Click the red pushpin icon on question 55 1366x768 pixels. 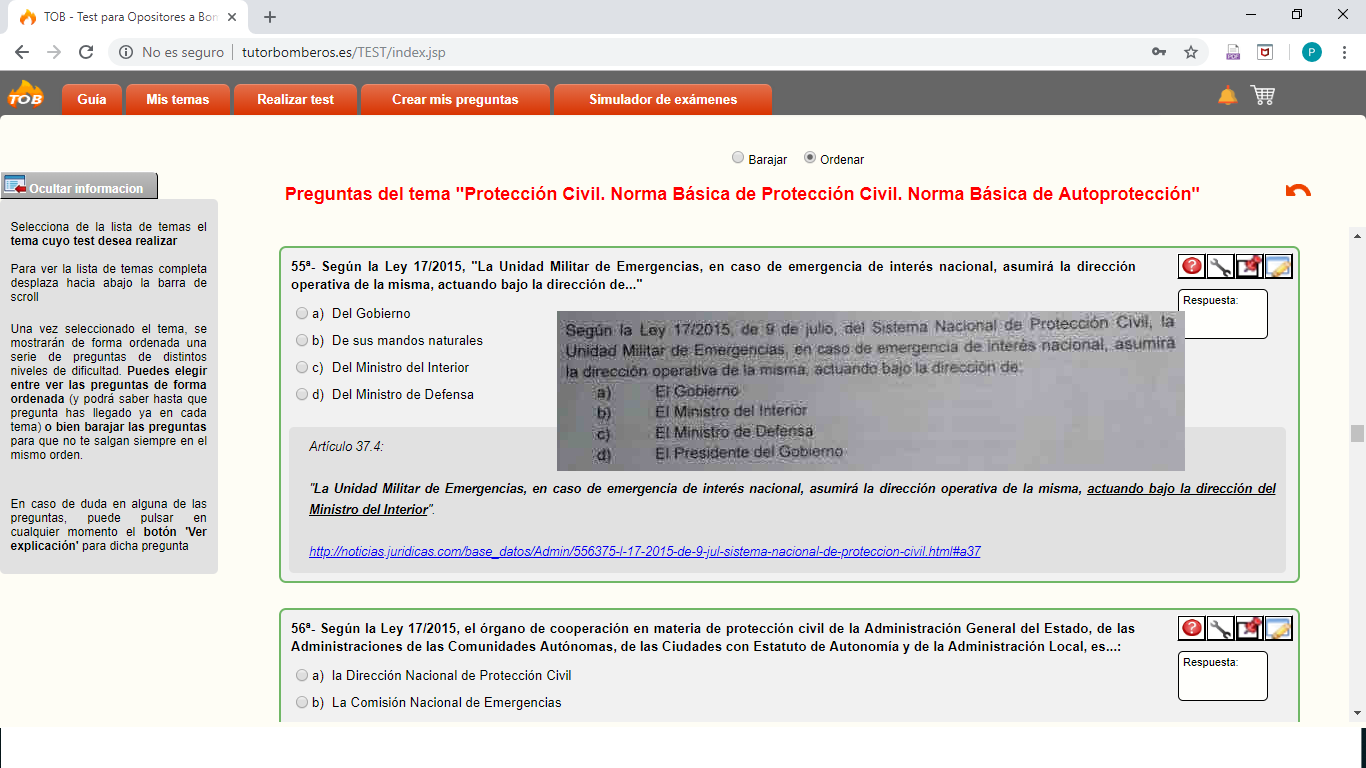click(x=1250, y=266)
